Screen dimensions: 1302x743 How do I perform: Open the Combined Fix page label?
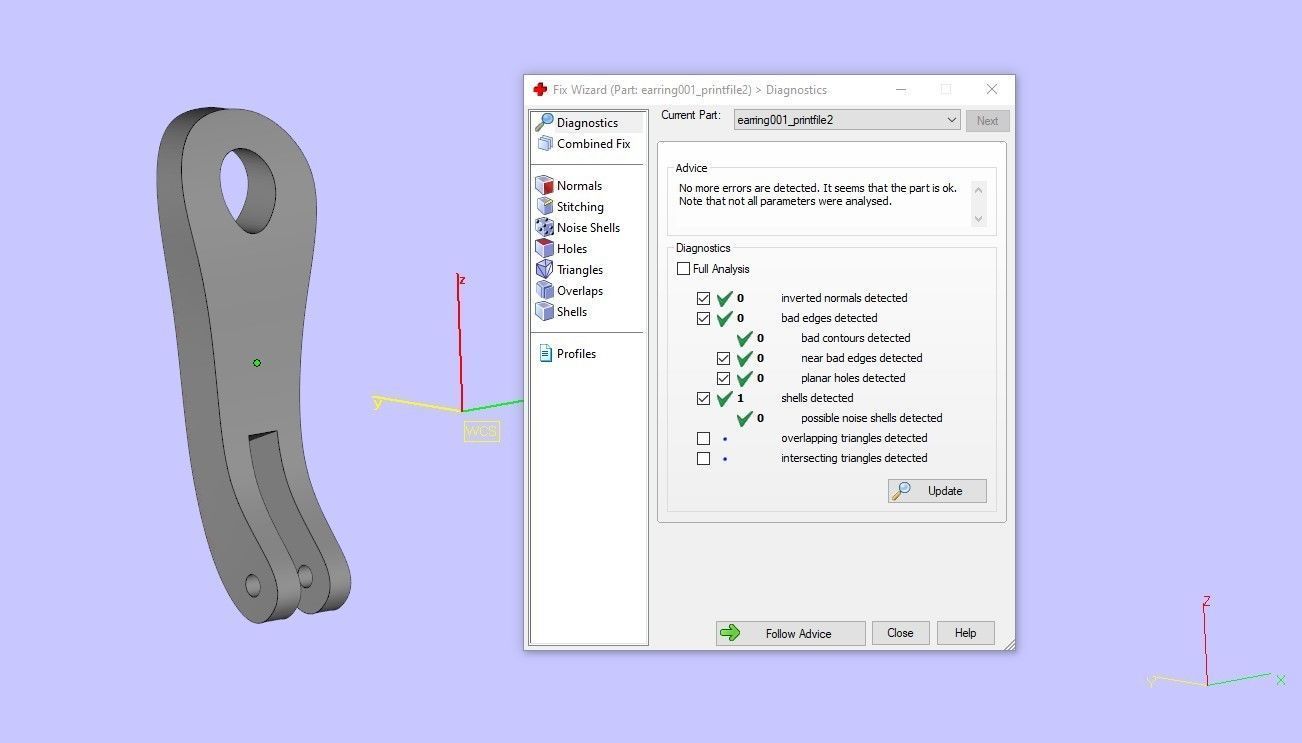(x=593, y=144)
